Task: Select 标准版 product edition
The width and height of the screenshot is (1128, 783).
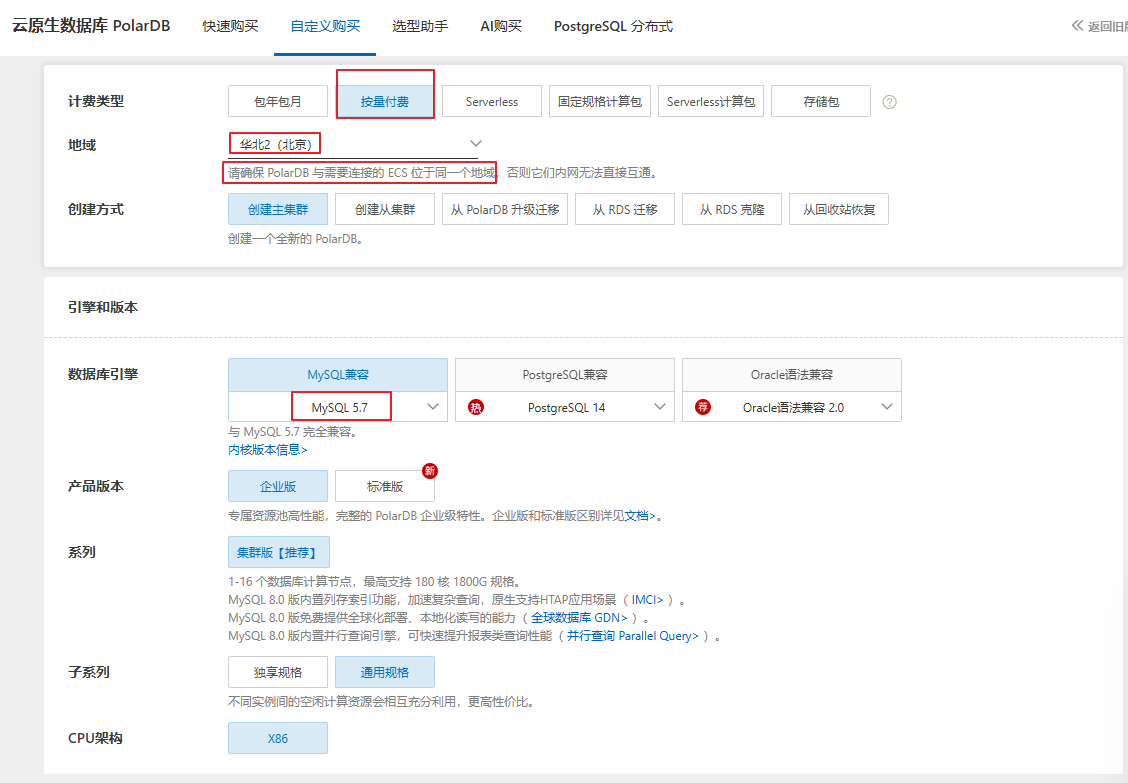Action: click(385, 486)
